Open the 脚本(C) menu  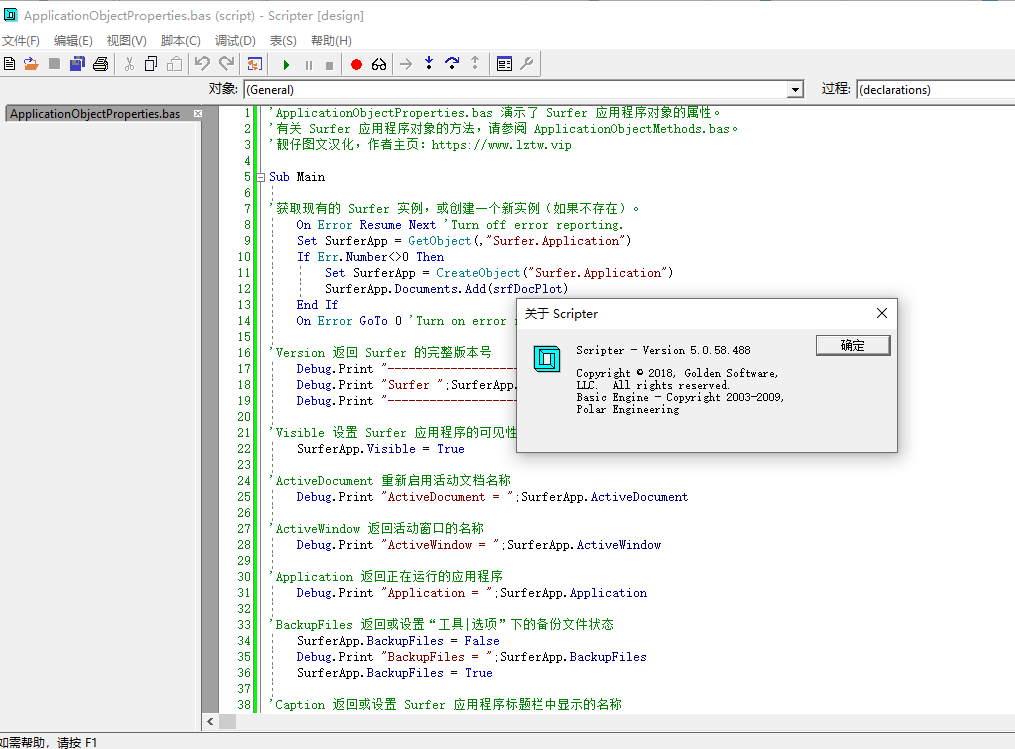point(181,41)
